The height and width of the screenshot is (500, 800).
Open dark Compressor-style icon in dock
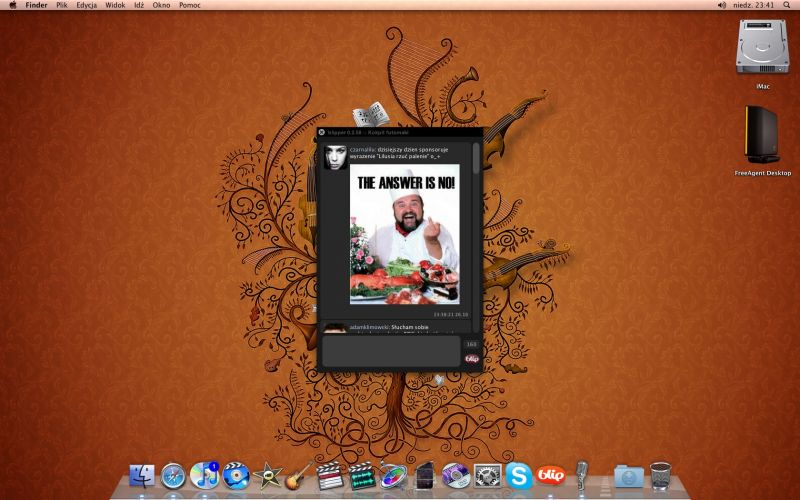point(424,476)
